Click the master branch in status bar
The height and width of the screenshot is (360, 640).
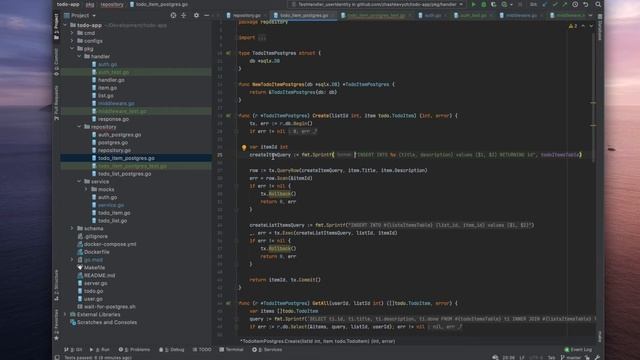point(571,358)
